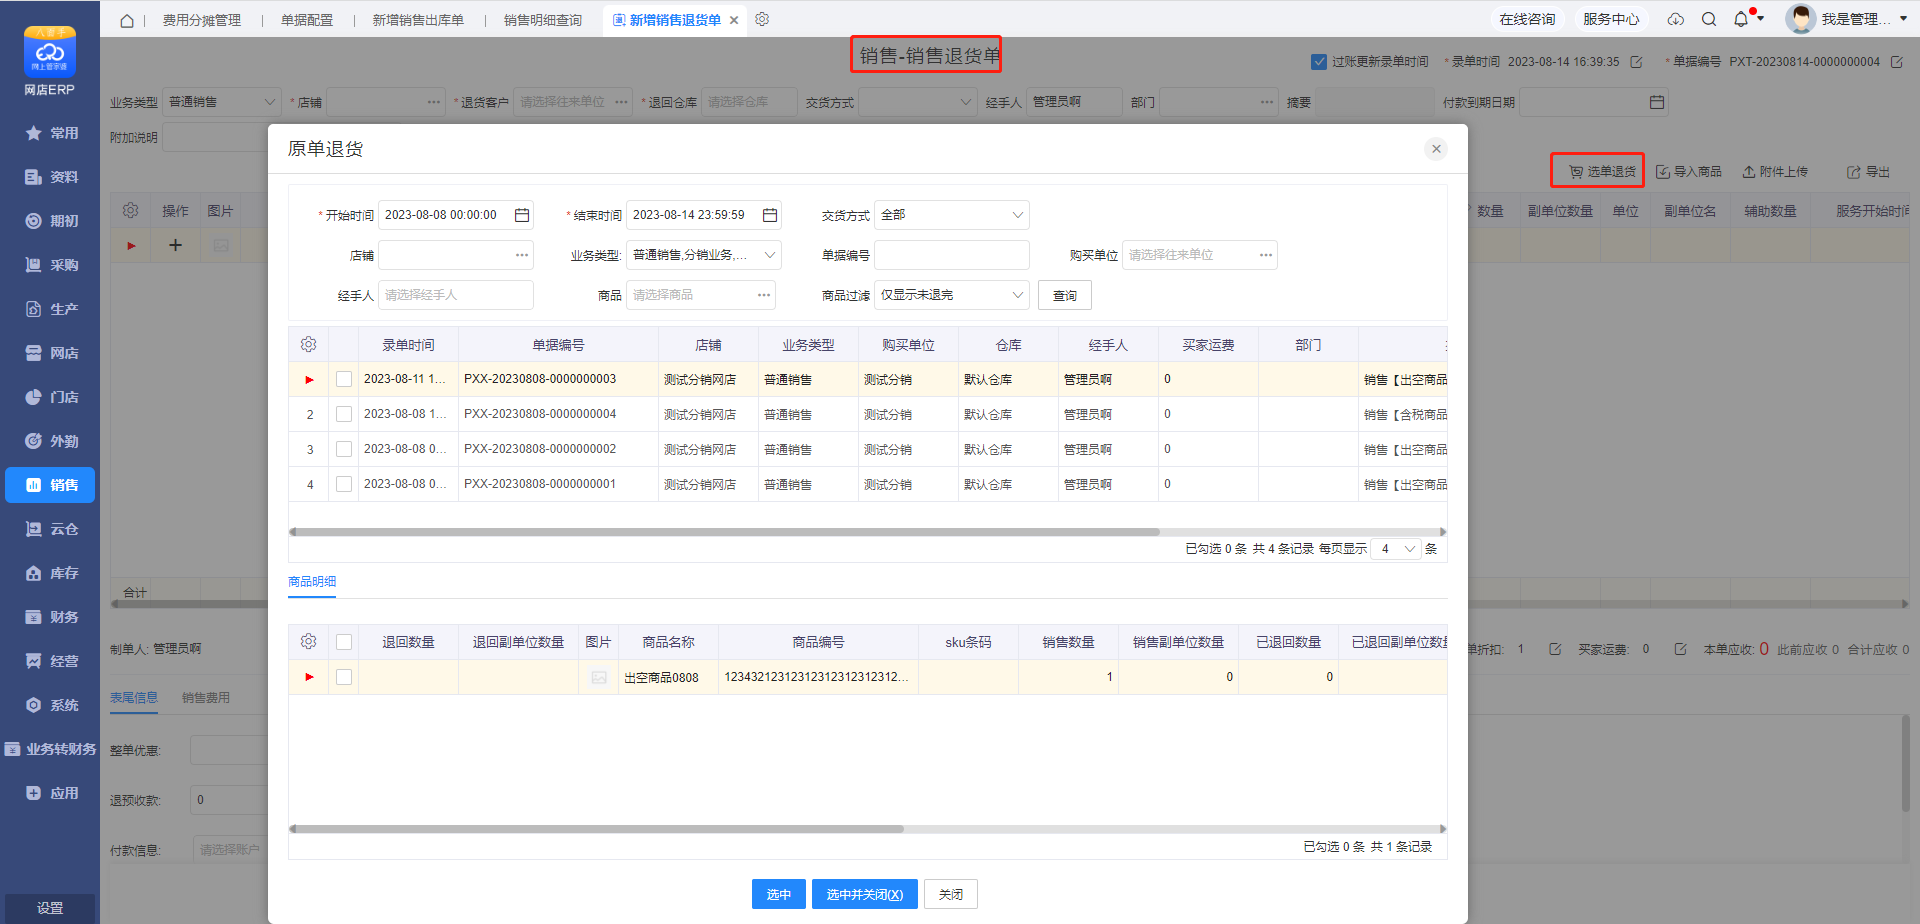
Task: Open 常用 sidebar section
Action: pyautogui.click(x=50, y=133)
